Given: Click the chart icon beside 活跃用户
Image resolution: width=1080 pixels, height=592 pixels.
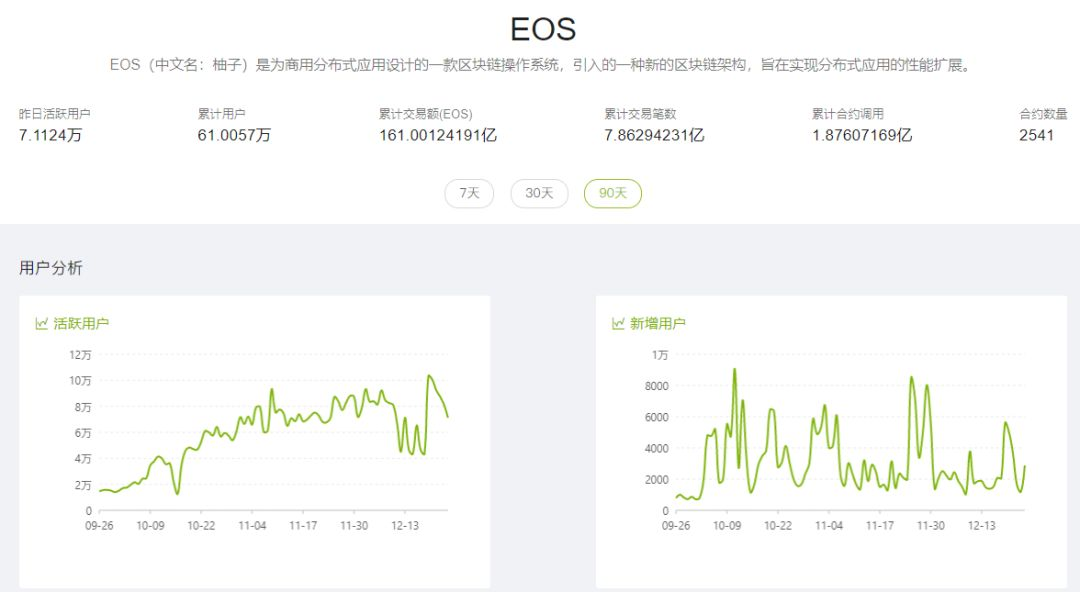Looking at the screenshot, I should tap(41, 323).
